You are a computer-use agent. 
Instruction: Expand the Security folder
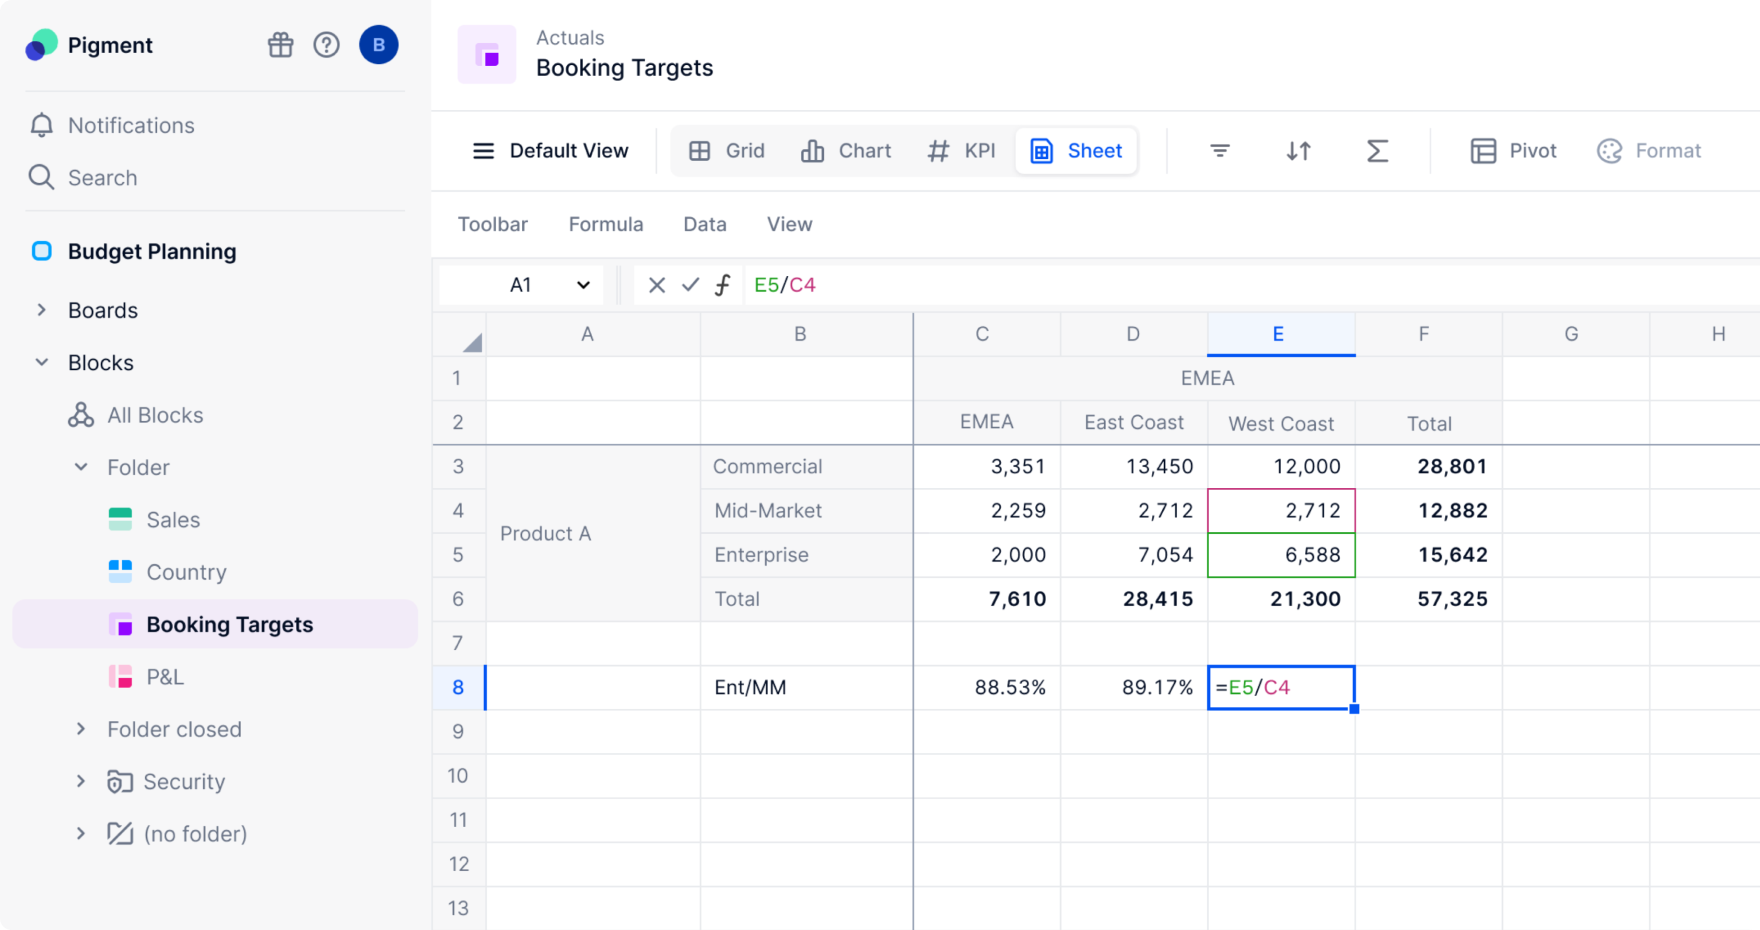(81, 781)
